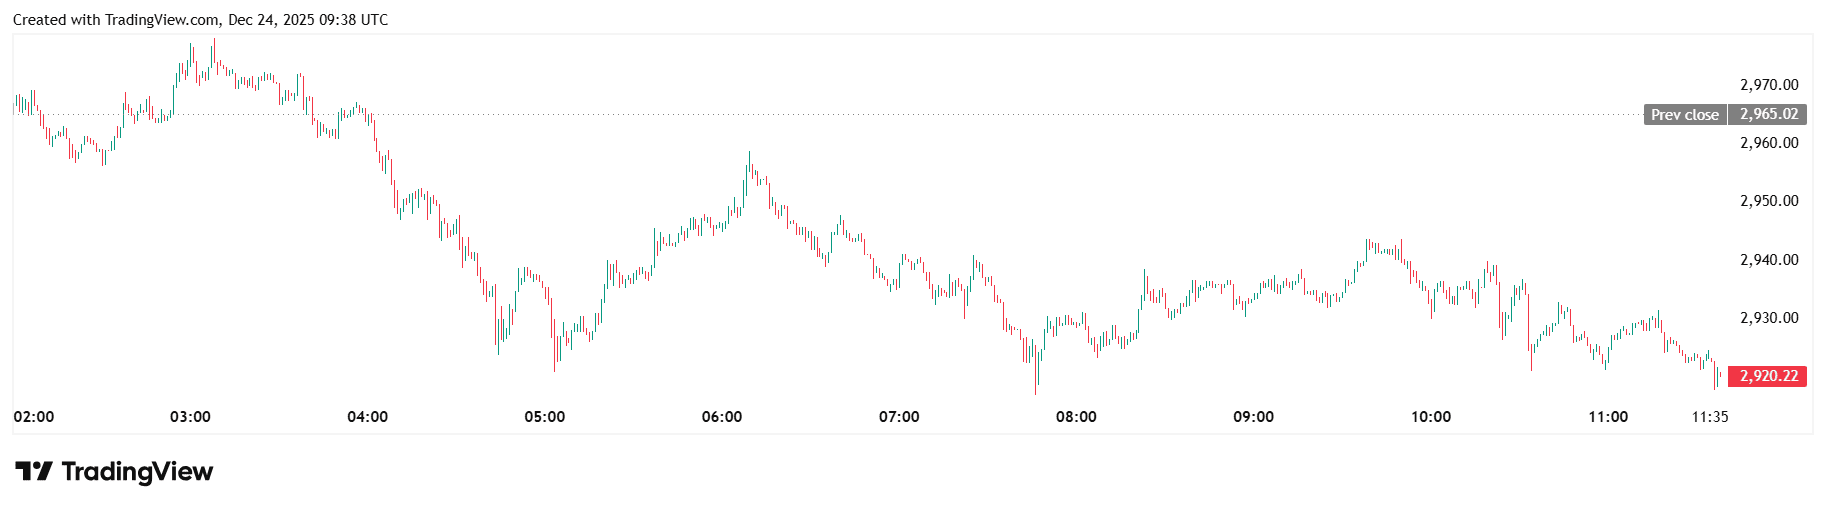This screenshot has width=1826, height=509.
Task: Click the 2,970.00 price scale label
Action: point(1769,85)
